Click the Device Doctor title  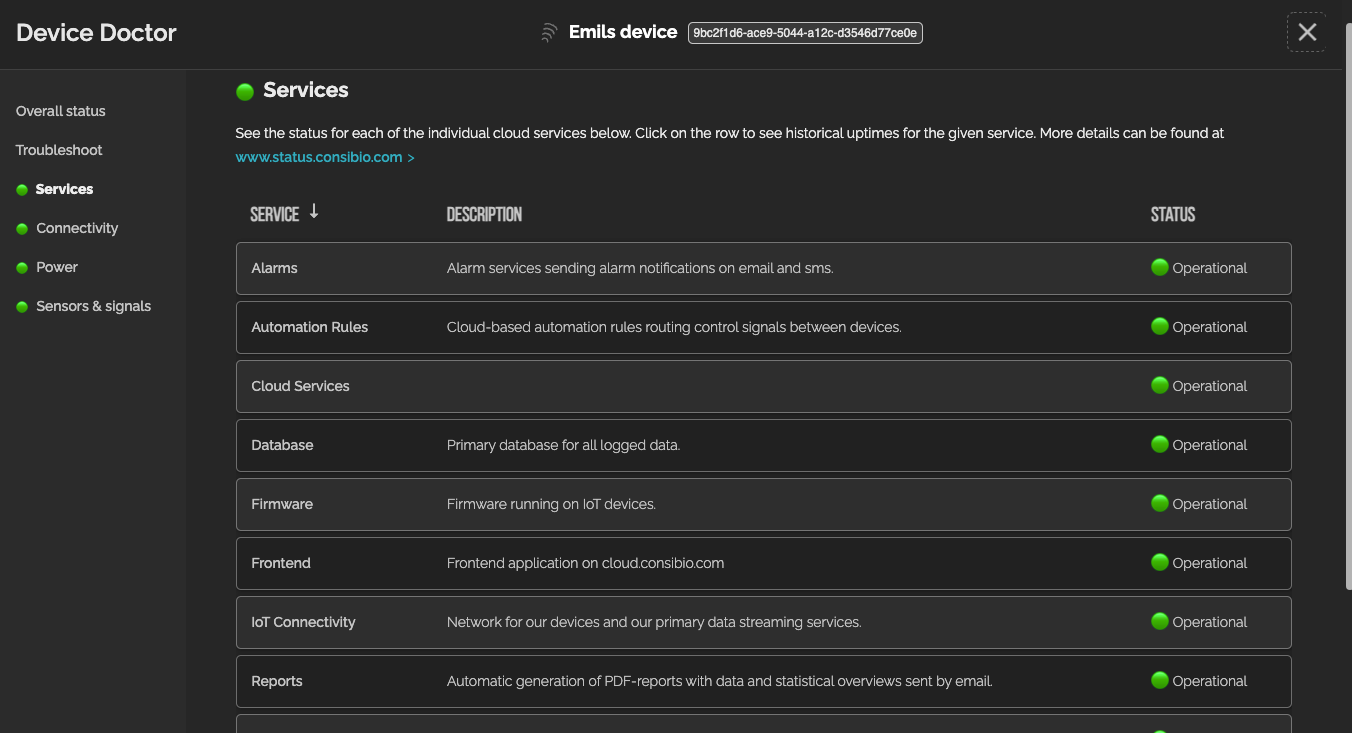[96, 33]
